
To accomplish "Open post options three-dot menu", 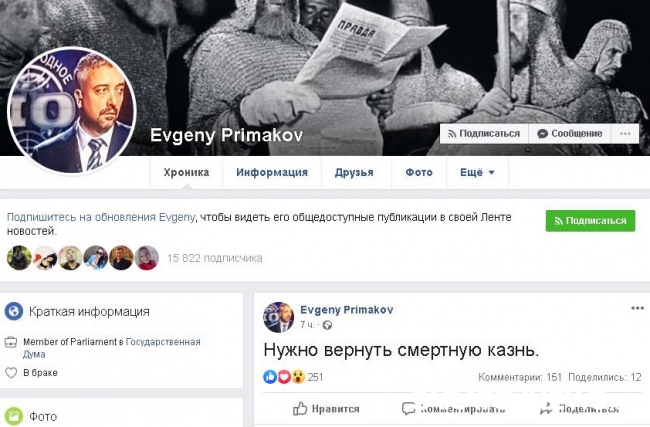I will [x=637, y=308].
